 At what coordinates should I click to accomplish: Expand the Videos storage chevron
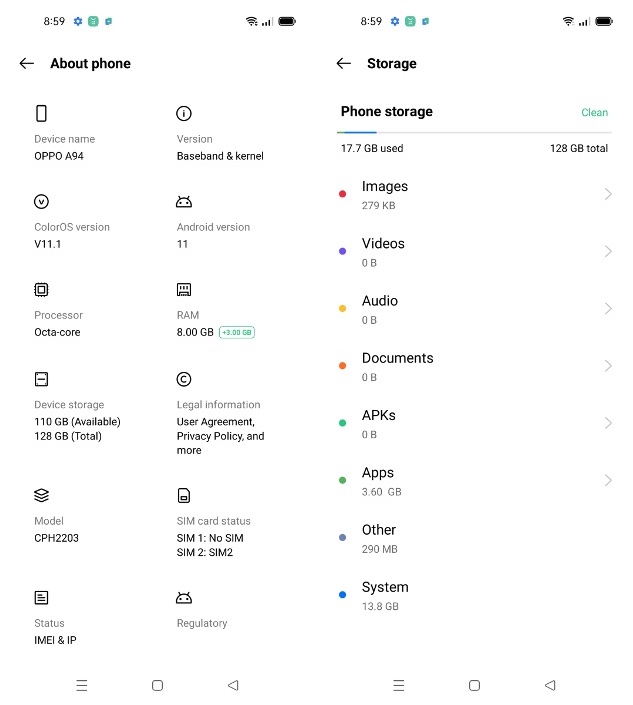(608, 251)
